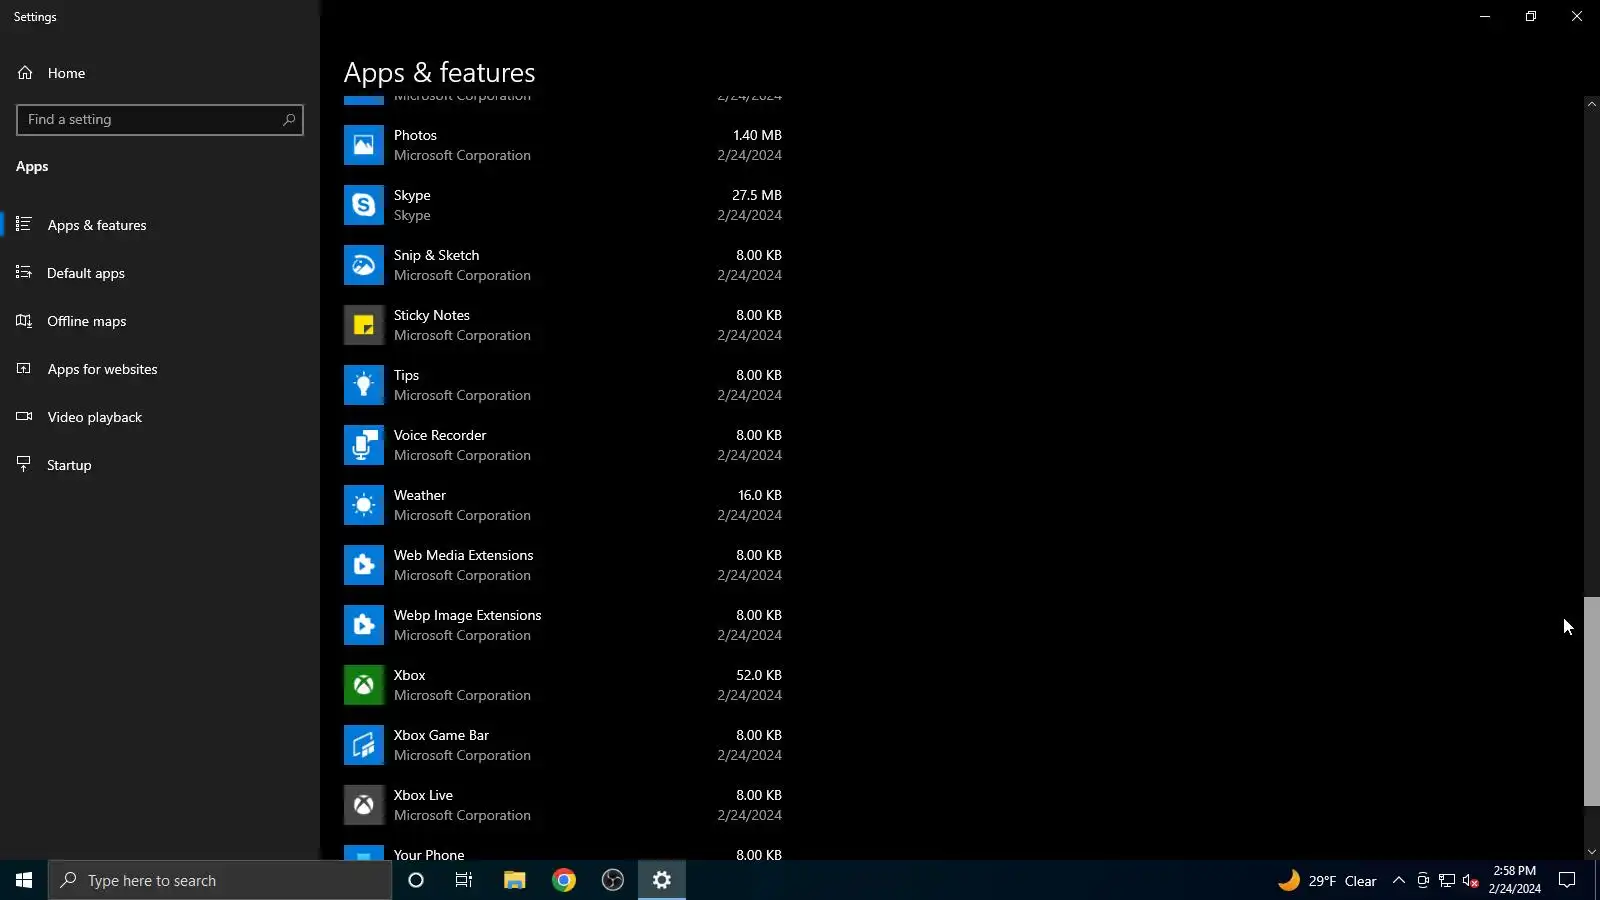Open the Action Center notifications icon
This screenshot has width=1600, height=900.
click(1567, 880)
